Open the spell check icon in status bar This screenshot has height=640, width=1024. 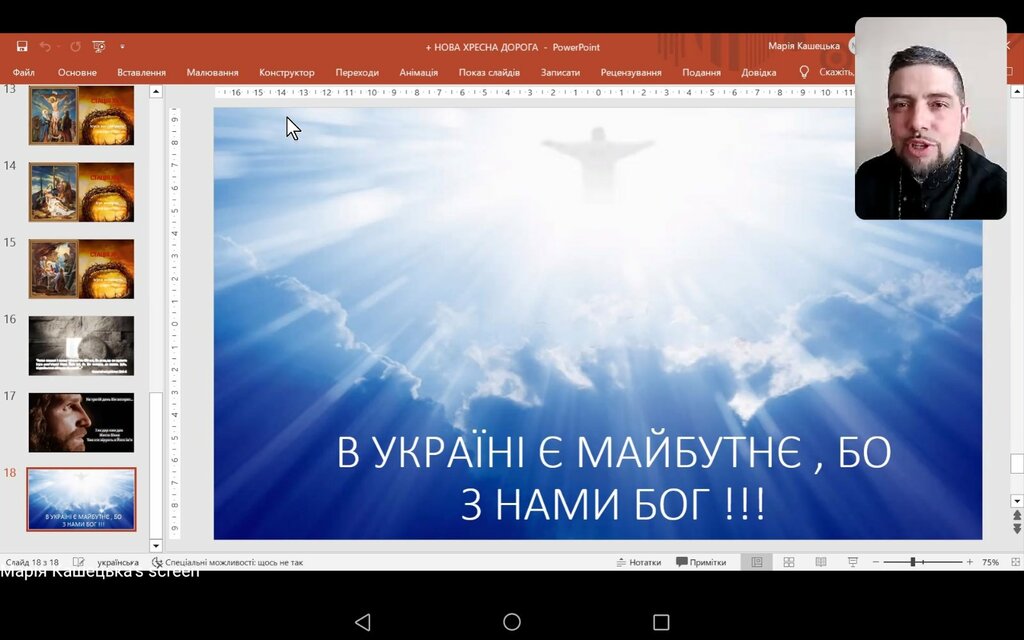click(79, 562)
